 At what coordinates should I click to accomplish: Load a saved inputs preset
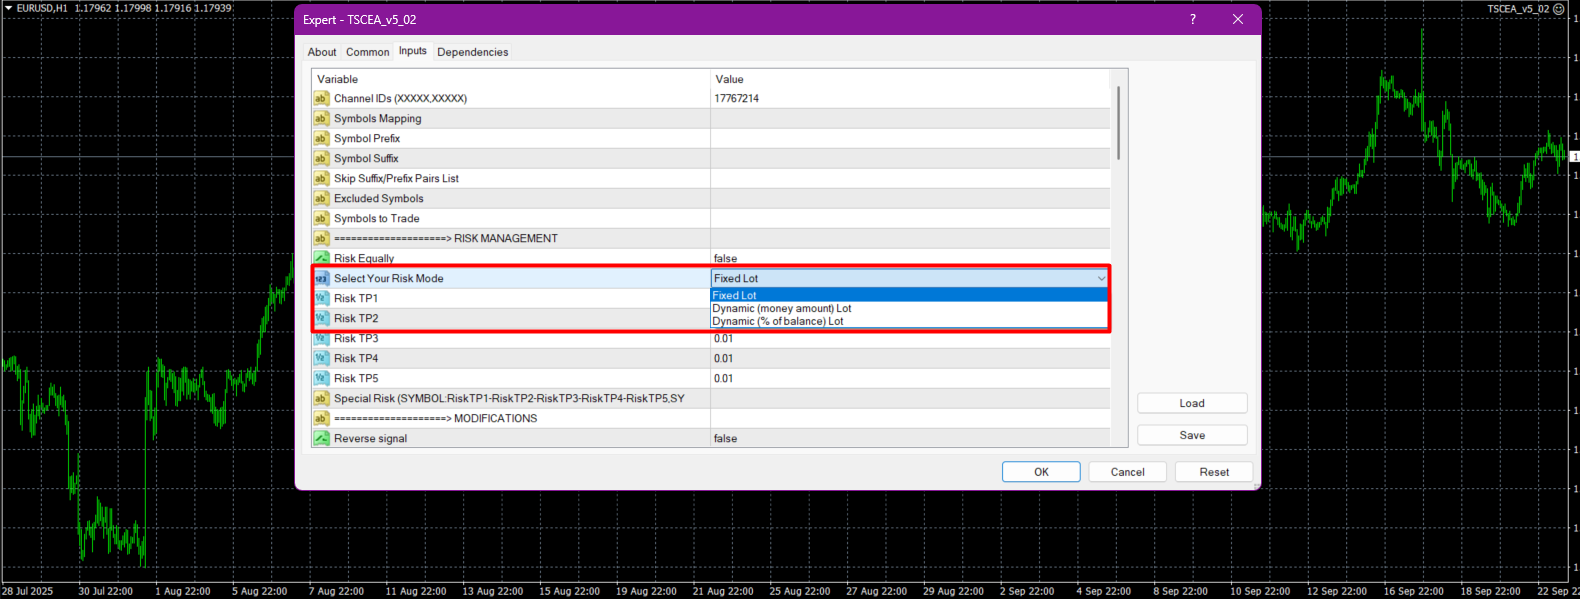click(1191, 403)
